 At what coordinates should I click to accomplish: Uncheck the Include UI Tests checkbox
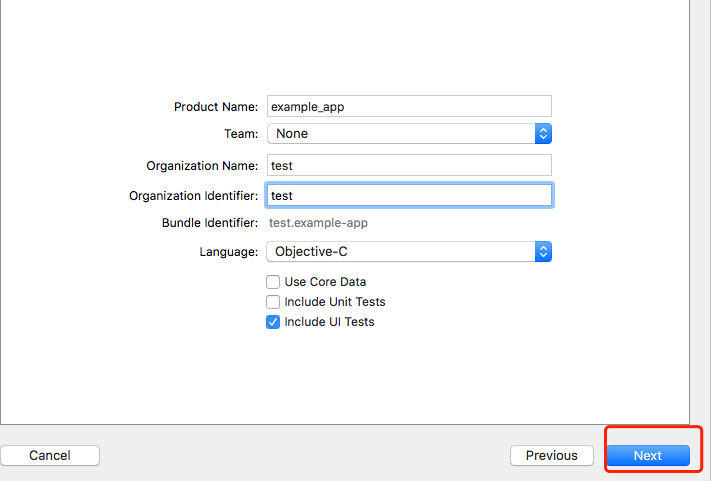point(273,322)
